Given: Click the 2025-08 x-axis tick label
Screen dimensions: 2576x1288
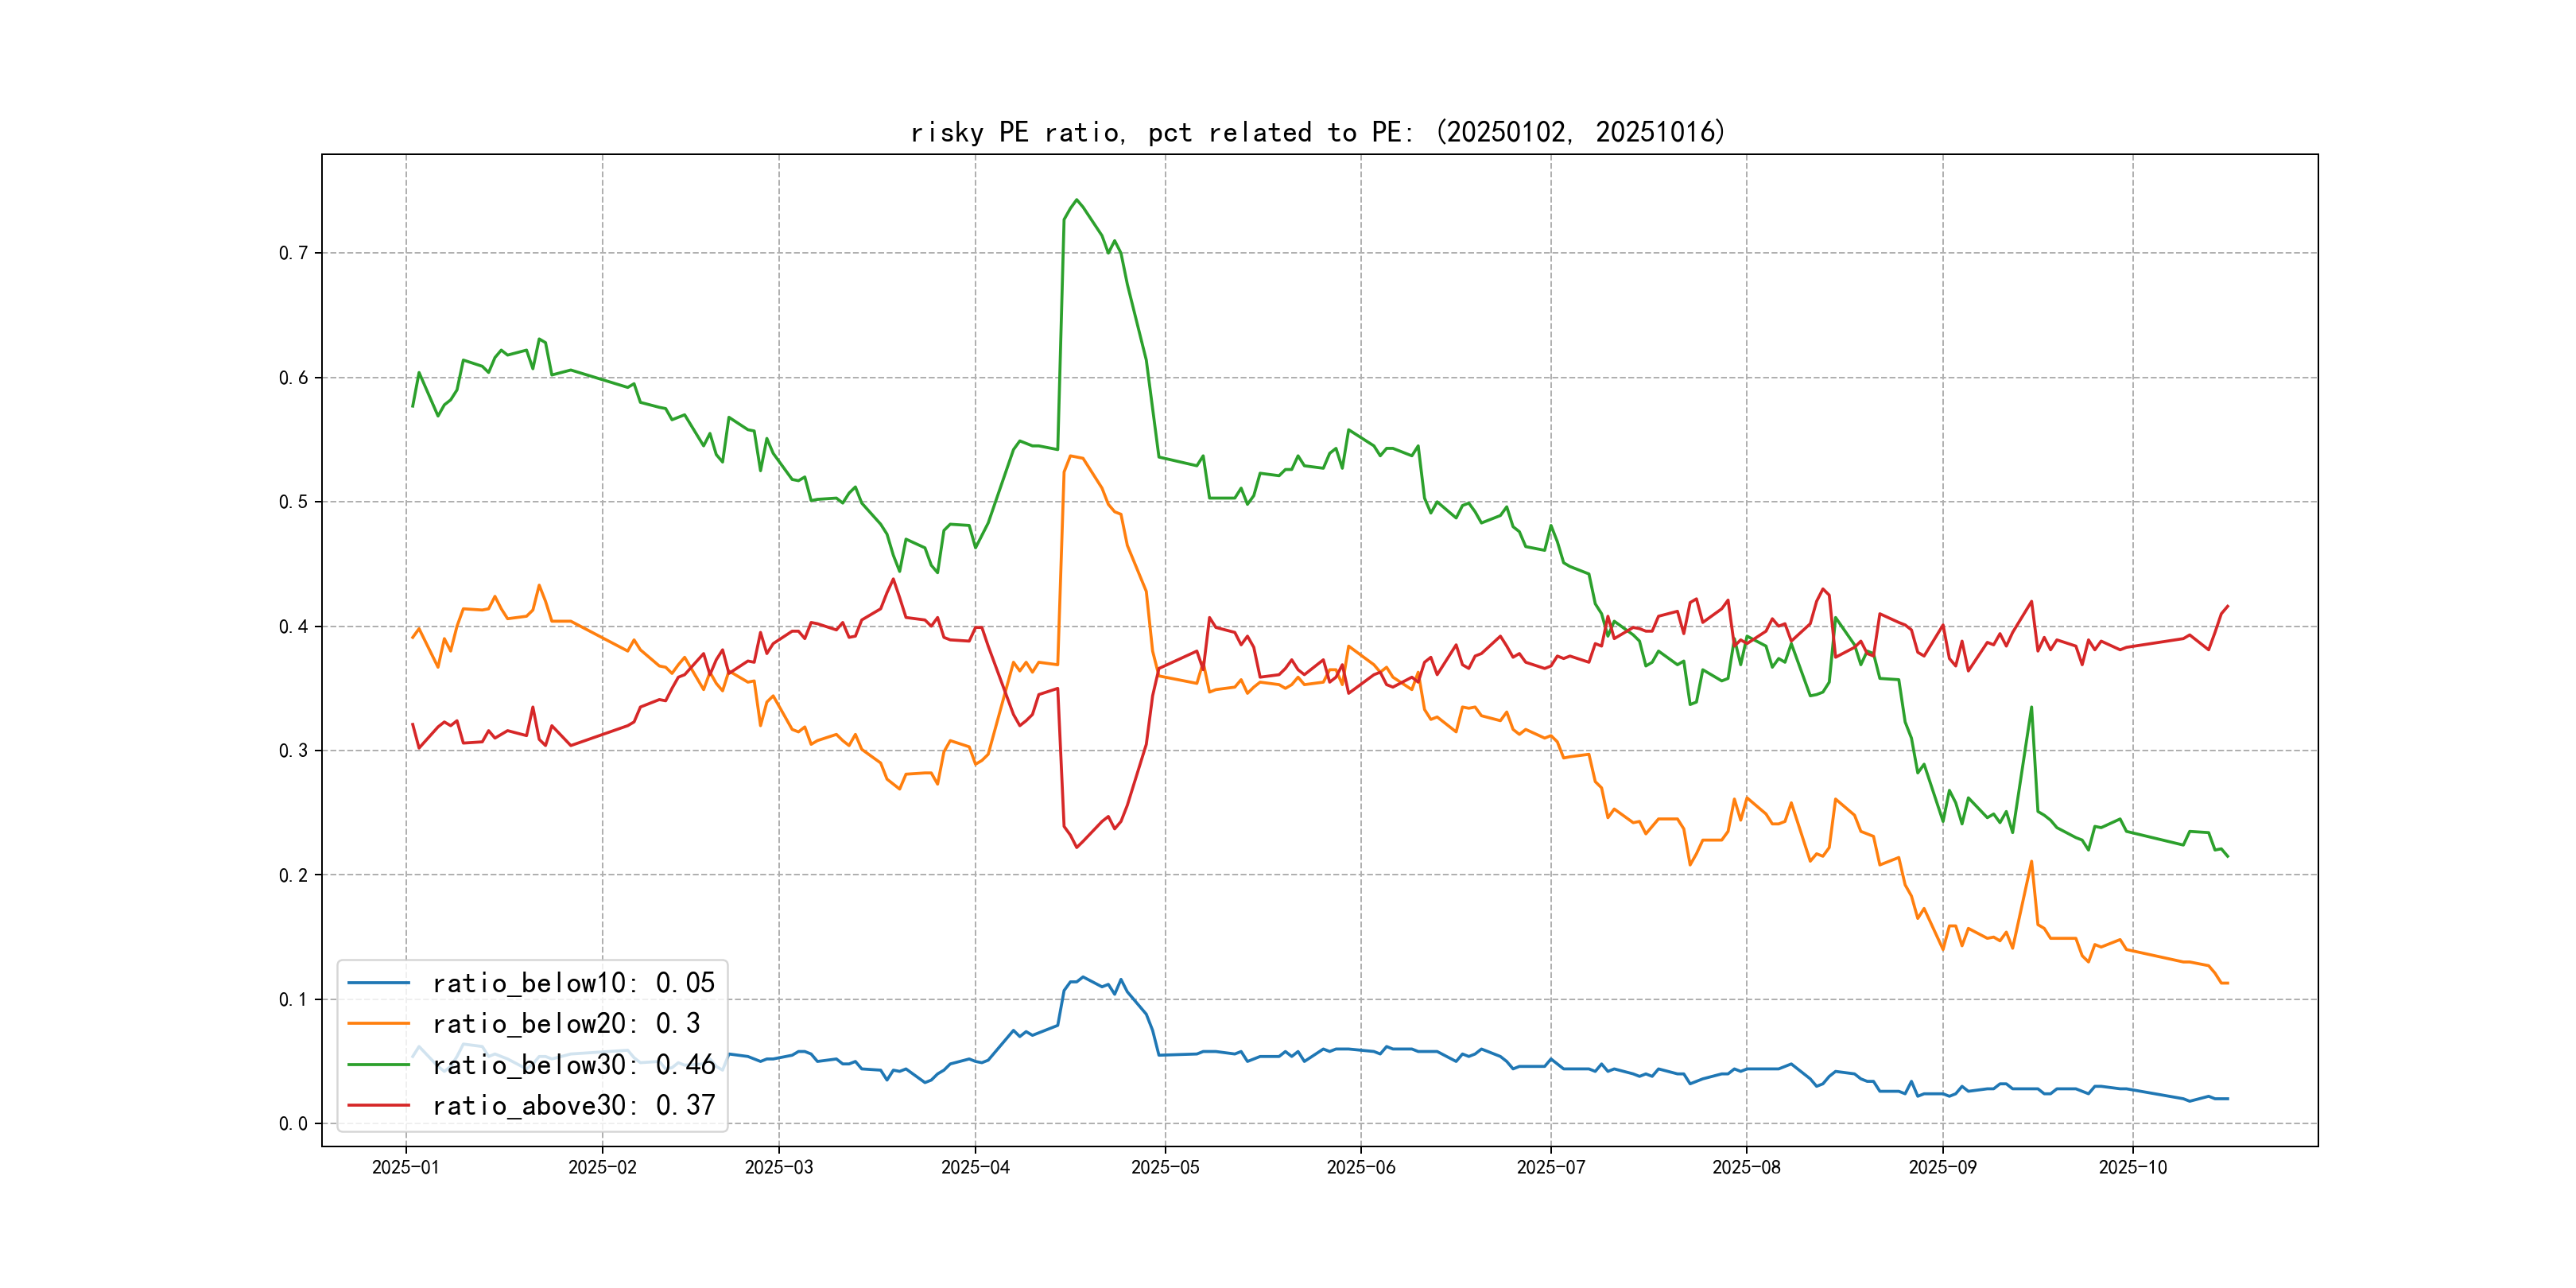Looking at the screenshot, I should click(x=1746, y=1168).
